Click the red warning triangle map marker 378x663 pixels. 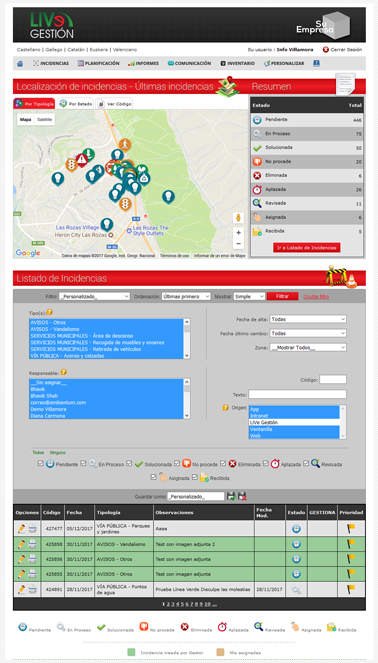click(x=82, y=159)
